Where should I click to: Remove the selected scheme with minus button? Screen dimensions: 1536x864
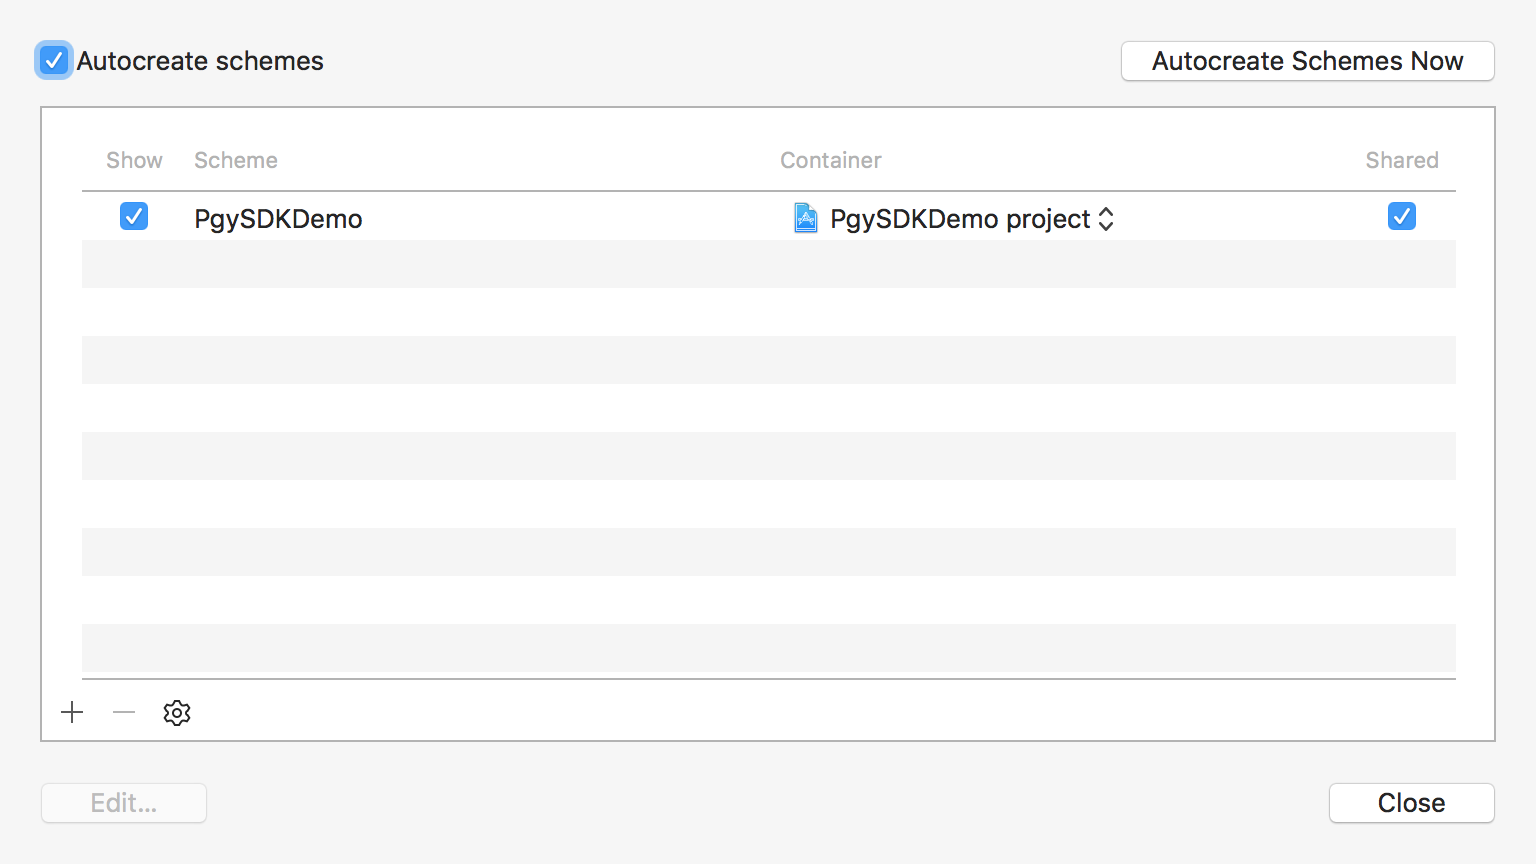pyautogui.click(x=124, y=712)
